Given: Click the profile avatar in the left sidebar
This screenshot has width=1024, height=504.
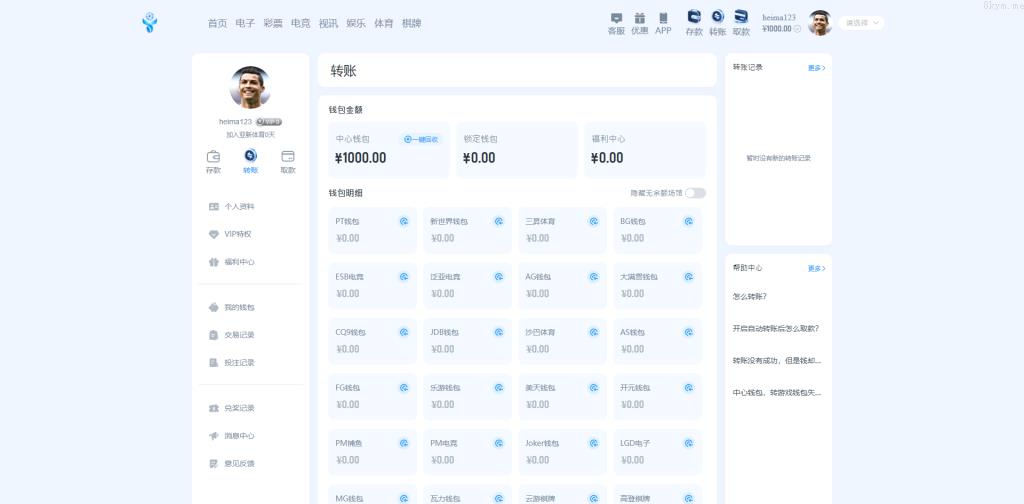Looking at the screenshot, I should click(x=250, y=87).
